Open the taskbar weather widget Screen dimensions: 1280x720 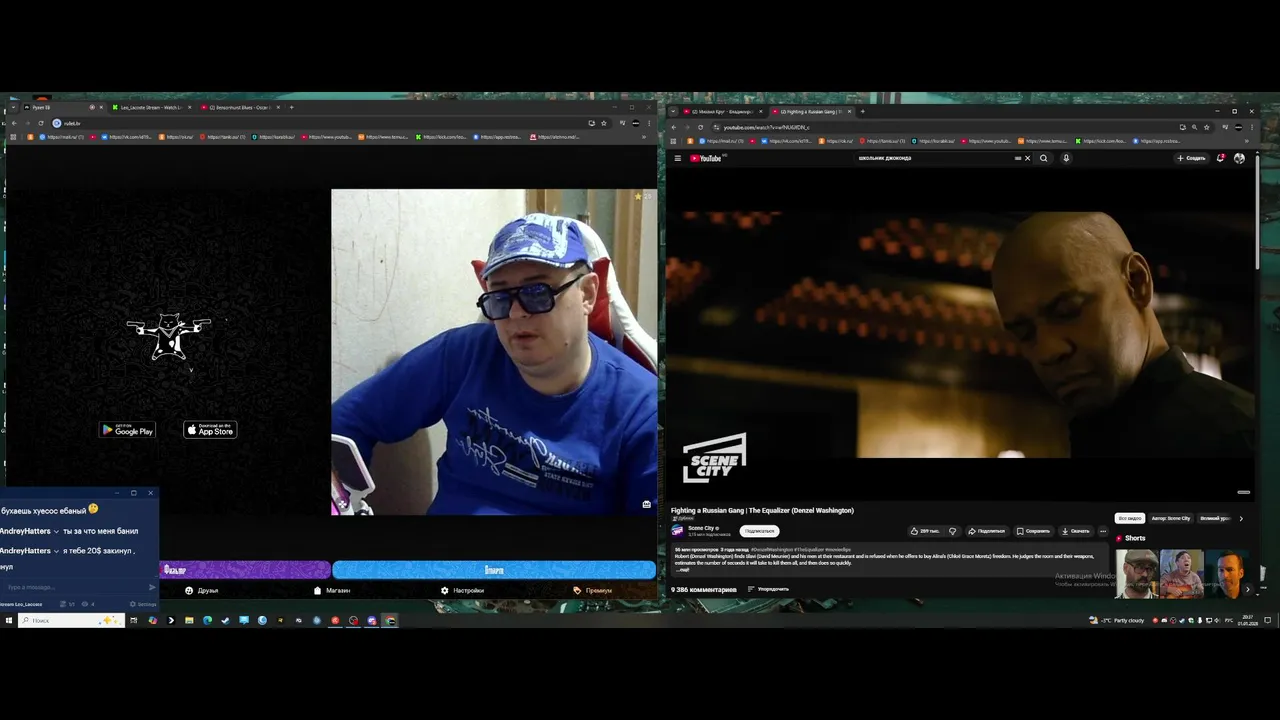(x=1119, y=620)
